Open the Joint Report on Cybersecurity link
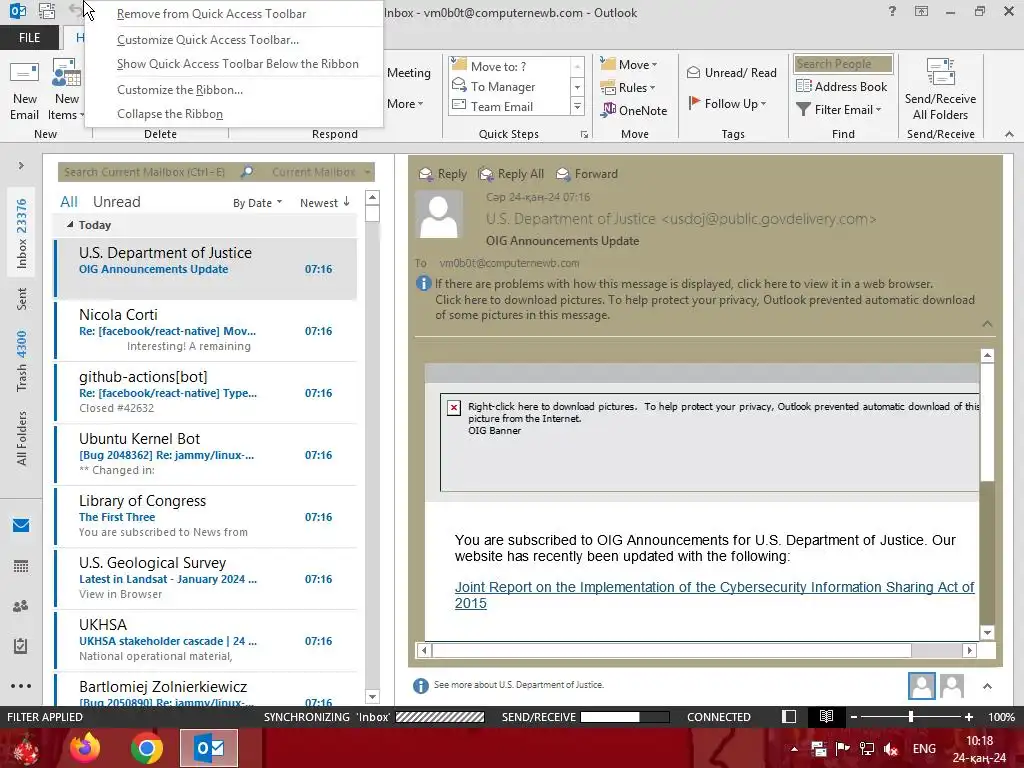Image resolution: width=1024 pixels, height=768 pixels. coord(714,595)
